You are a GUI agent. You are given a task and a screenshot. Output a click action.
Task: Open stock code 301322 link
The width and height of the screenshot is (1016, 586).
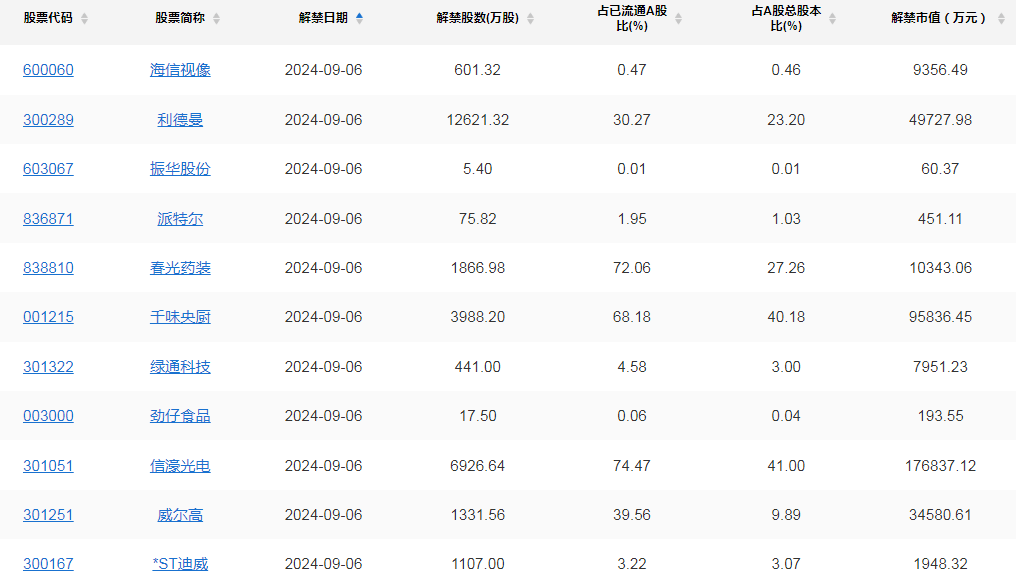click(x=49, y=367)
